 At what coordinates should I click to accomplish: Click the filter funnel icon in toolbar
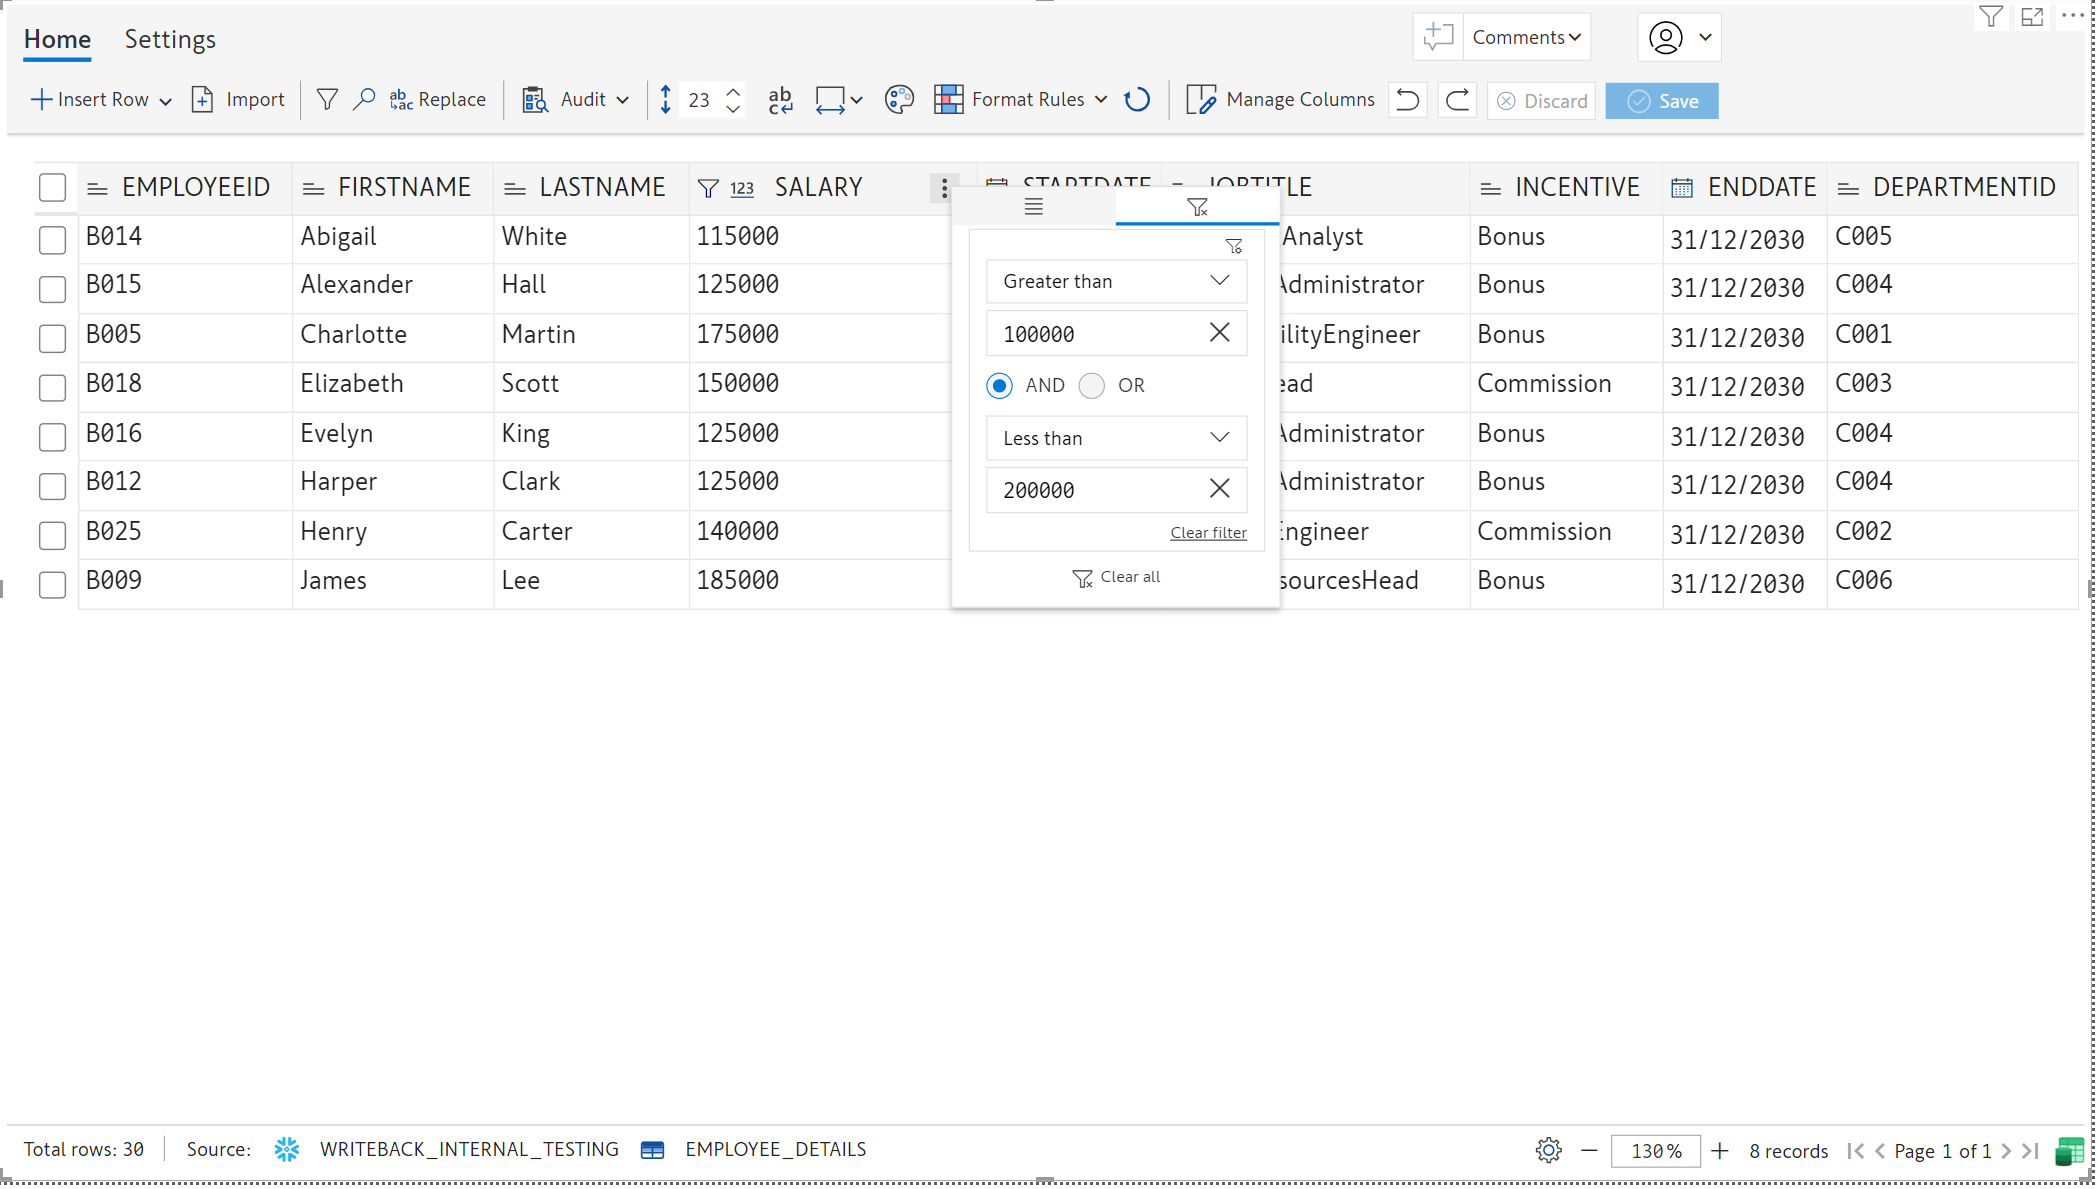coord(326,100)
